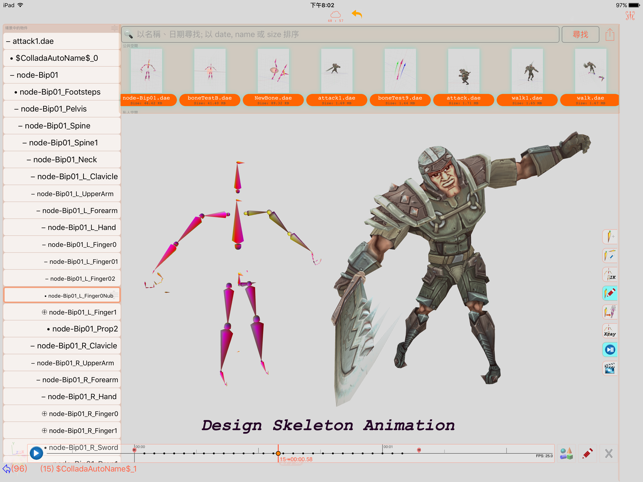This screenshot has width=643, height=482.
Task: Select node-Bip01_Footsteps row
Action: [62, 92]
